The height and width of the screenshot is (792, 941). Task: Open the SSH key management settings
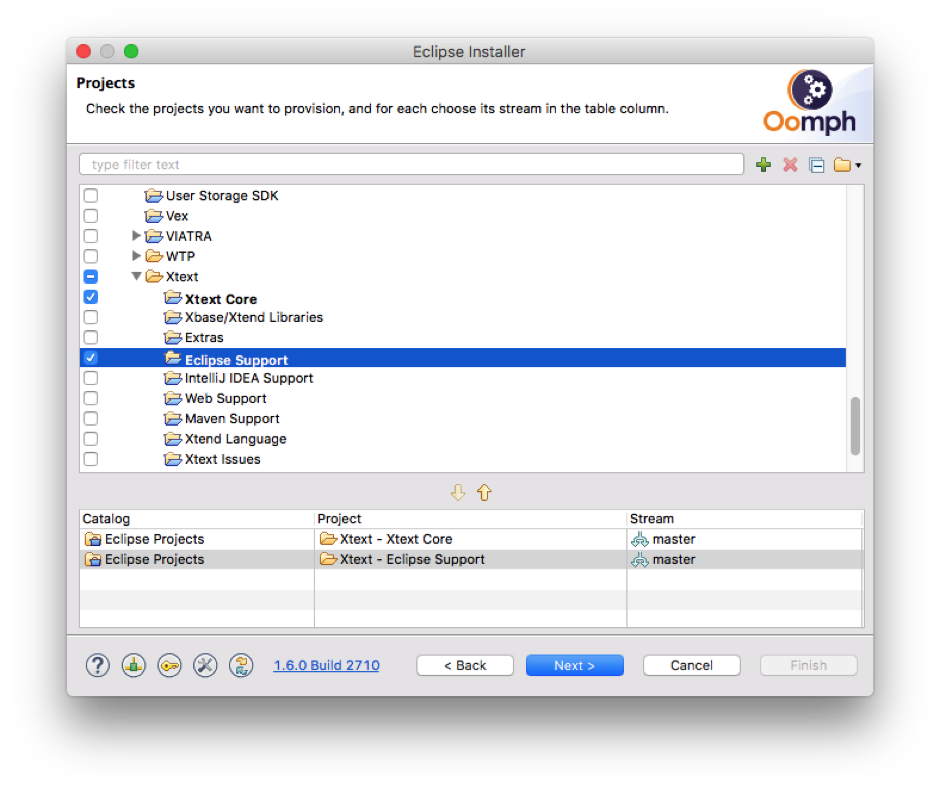169,665
